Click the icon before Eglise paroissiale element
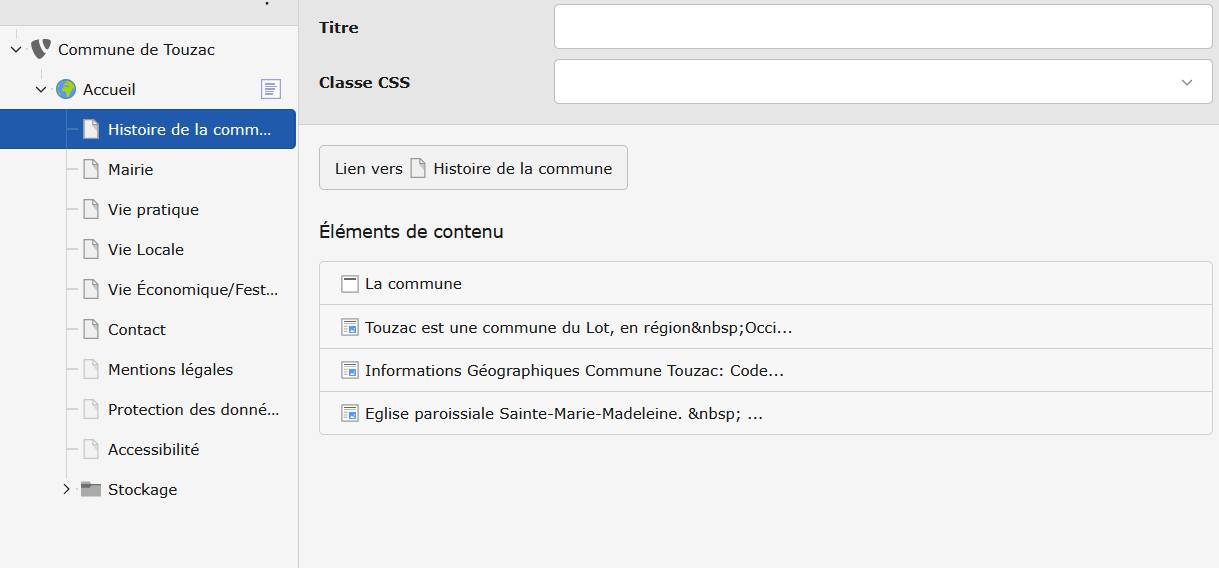The width and height of the screenshot is (1219, 568). tap(349, 413)
